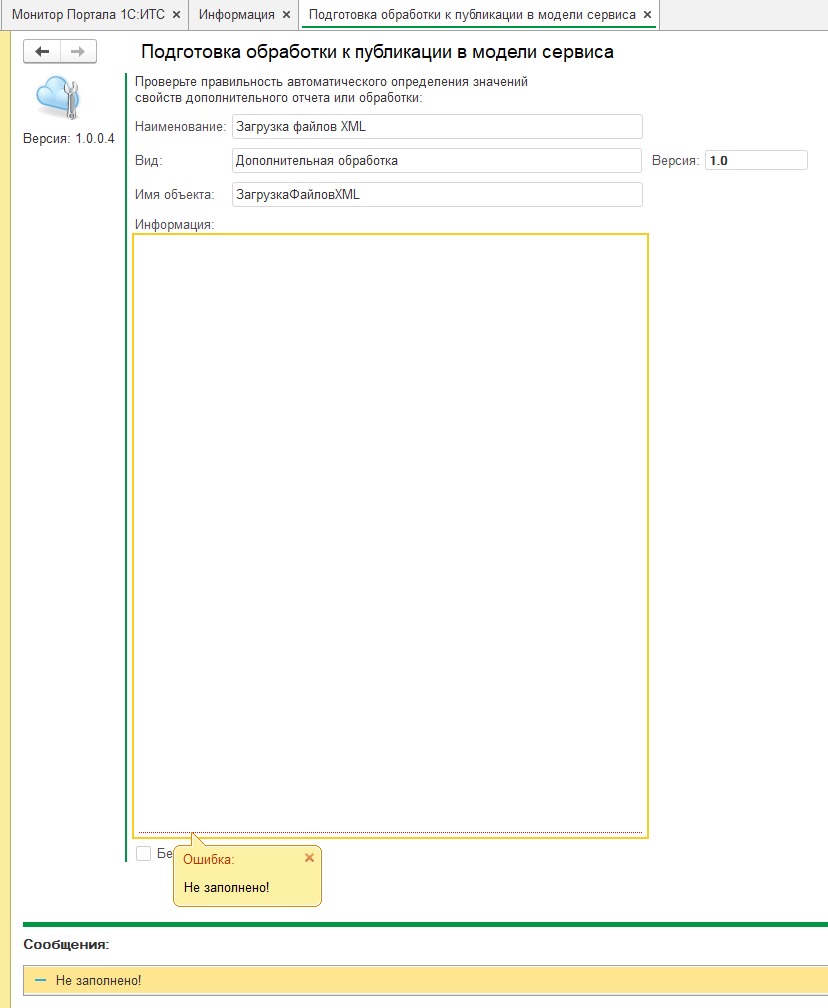Click the Не заполнено message in Сообщения list

pos(99,981)
